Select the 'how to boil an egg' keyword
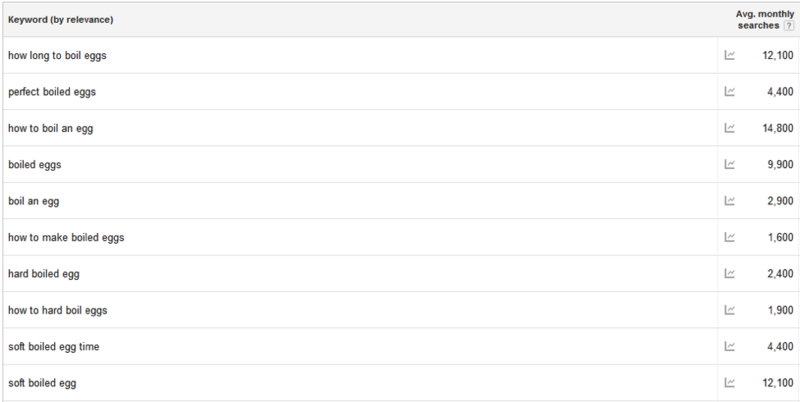This screenshot has height=402, width=800. (x=51, y=129)
